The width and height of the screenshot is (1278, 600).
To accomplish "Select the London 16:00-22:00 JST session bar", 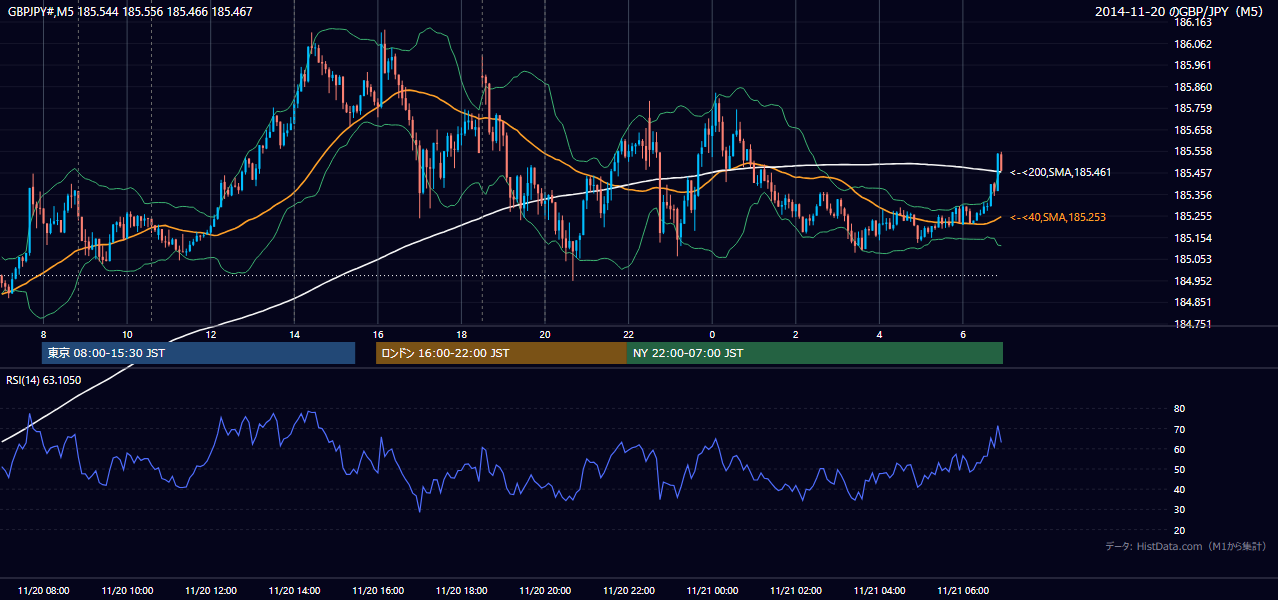I will pyautogui.click(x=501, y=353).
